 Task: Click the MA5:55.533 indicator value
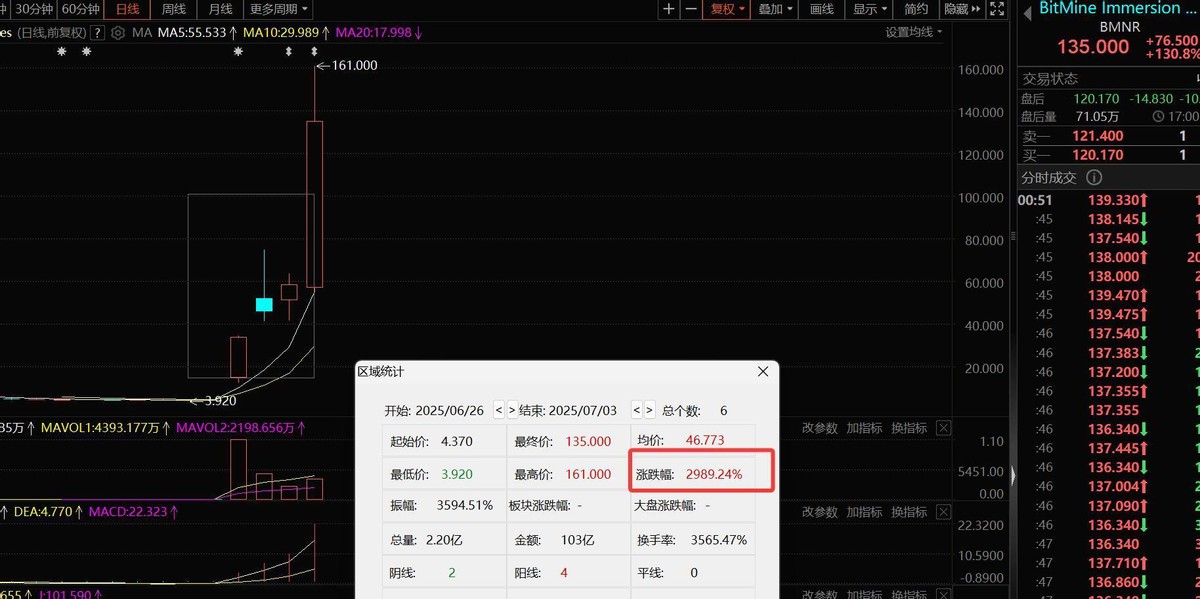pyautogui.click(x=194, y=32)
